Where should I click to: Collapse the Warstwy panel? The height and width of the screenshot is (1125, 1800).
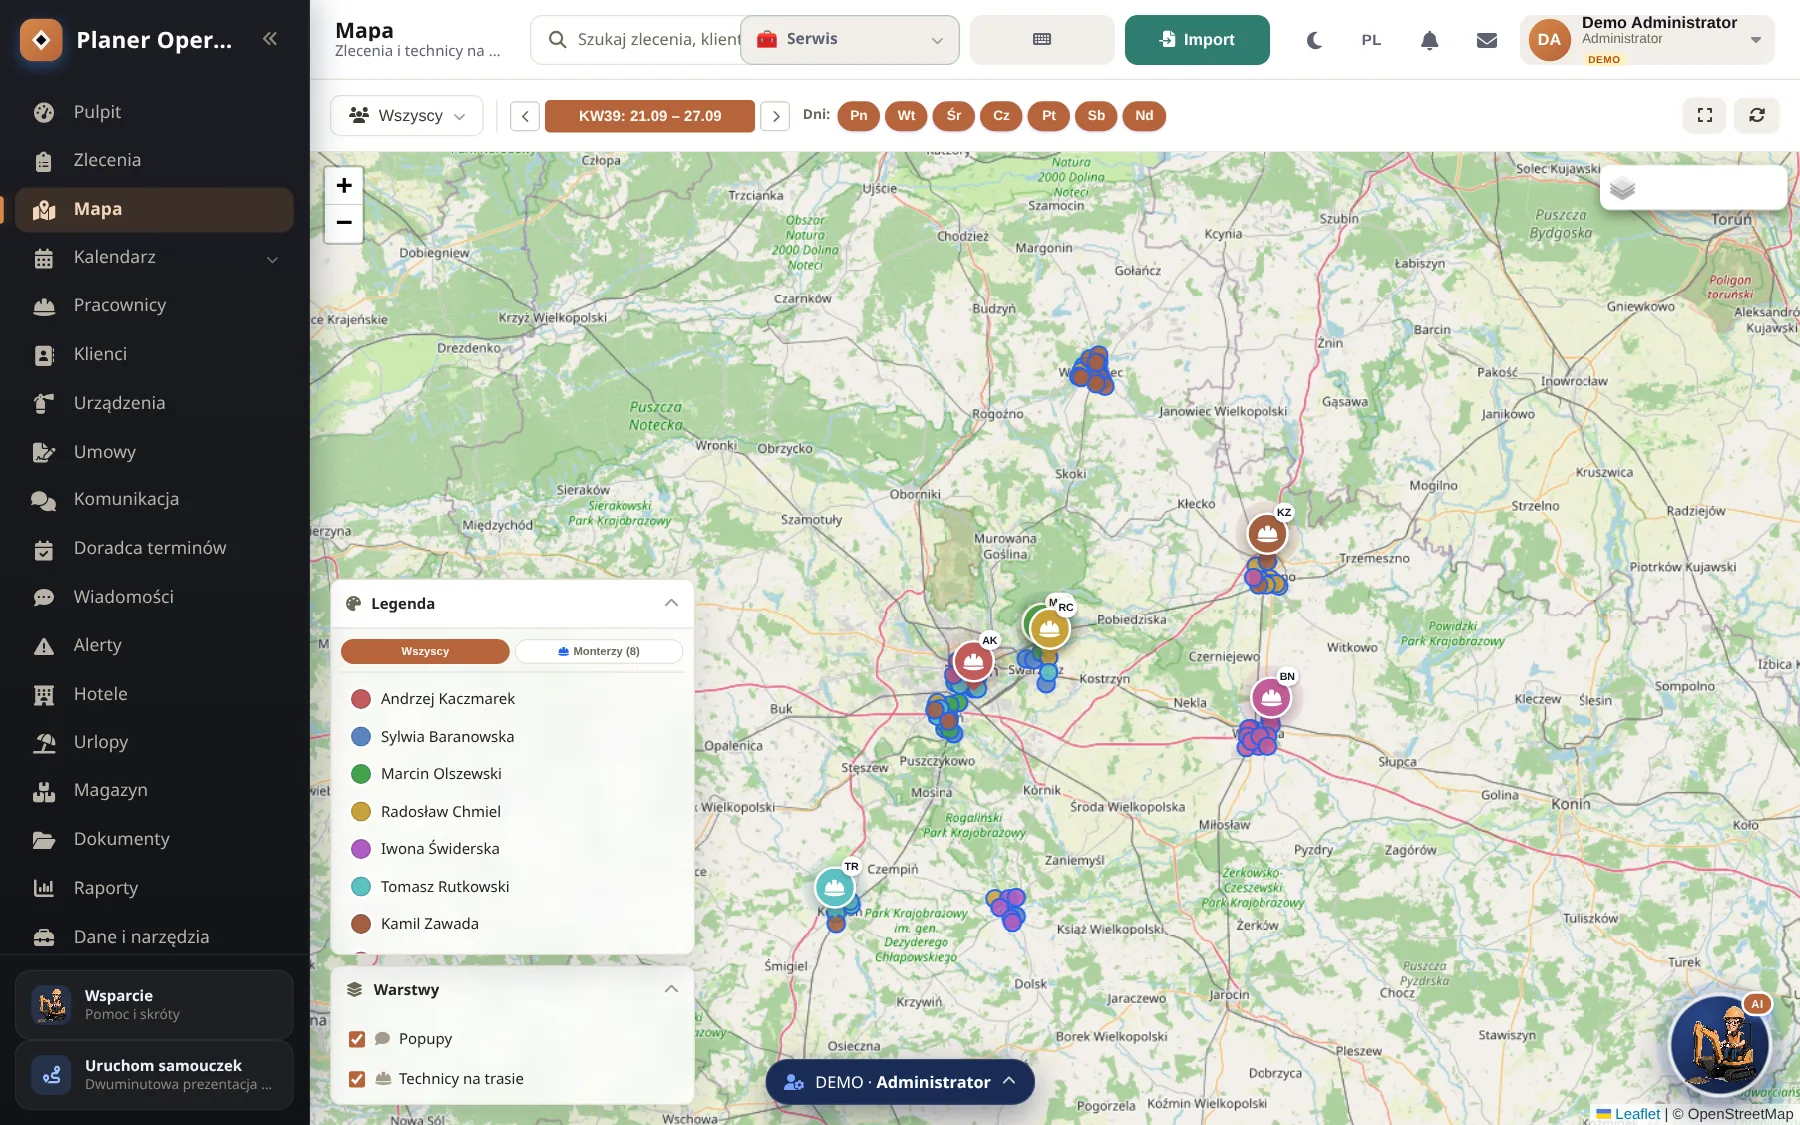click(x=671, y=989)
